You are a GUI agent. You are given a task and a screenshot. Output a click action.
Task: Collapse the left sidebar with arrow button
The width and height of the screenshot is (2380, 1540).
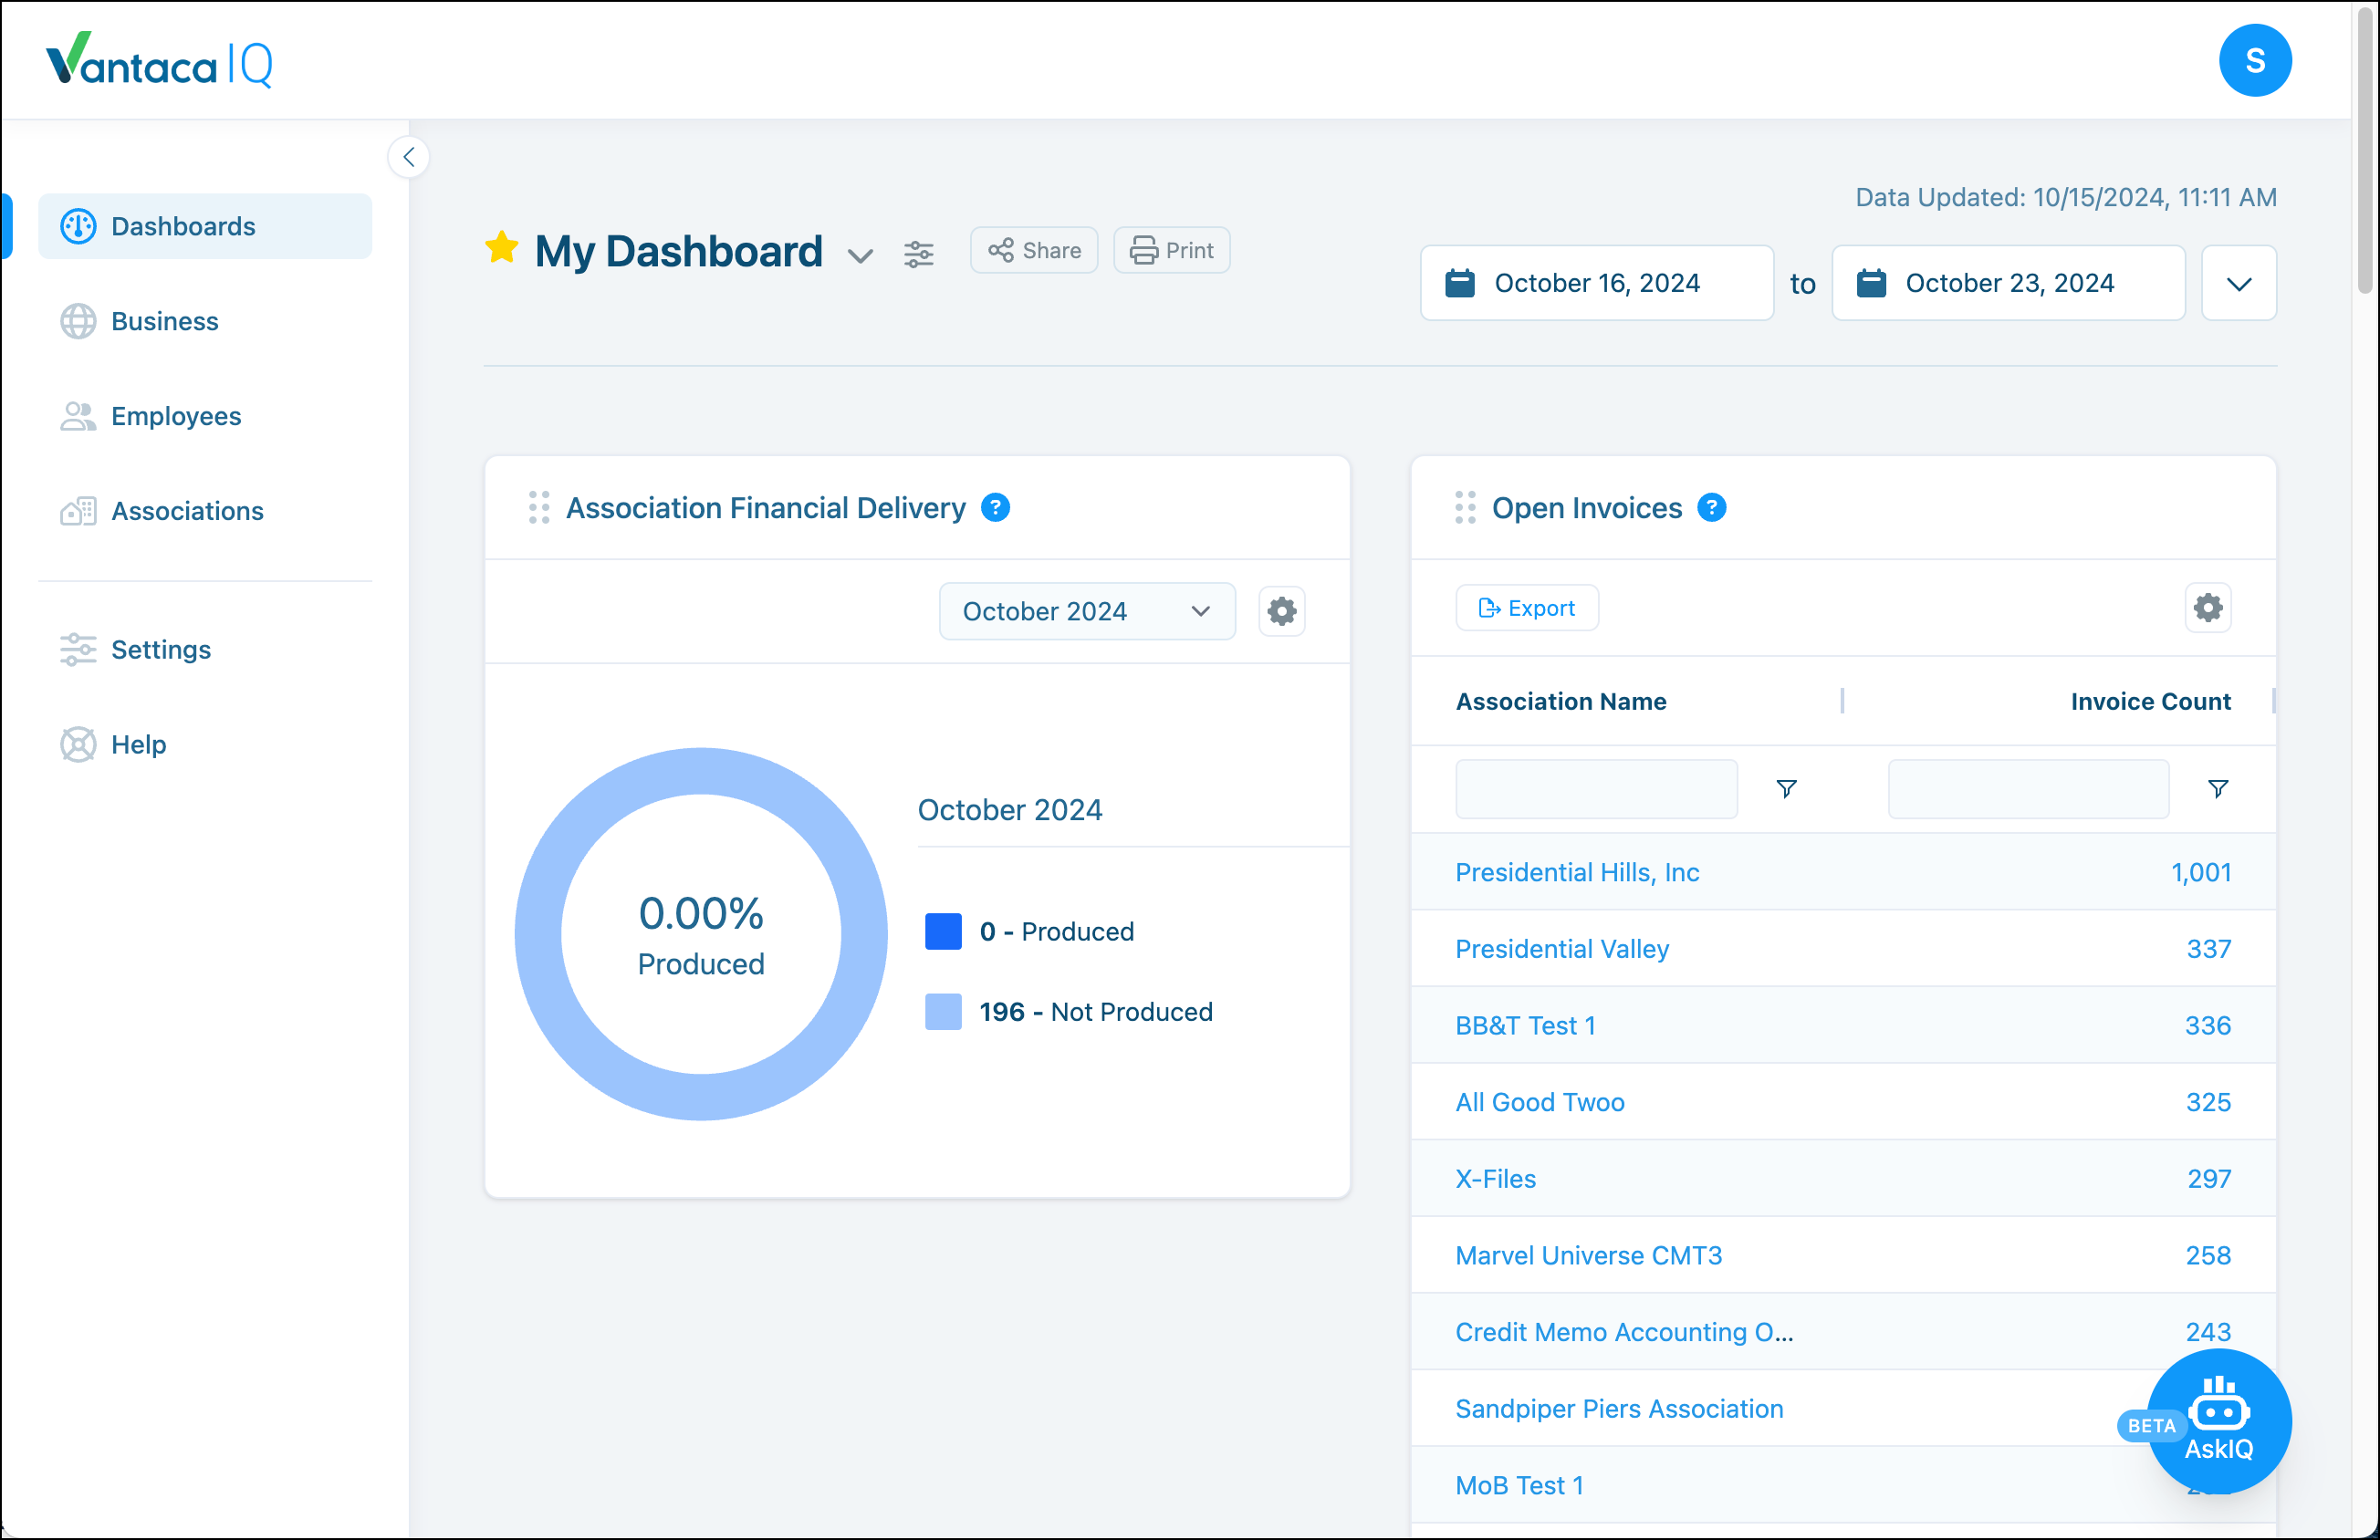pos(409,157)
